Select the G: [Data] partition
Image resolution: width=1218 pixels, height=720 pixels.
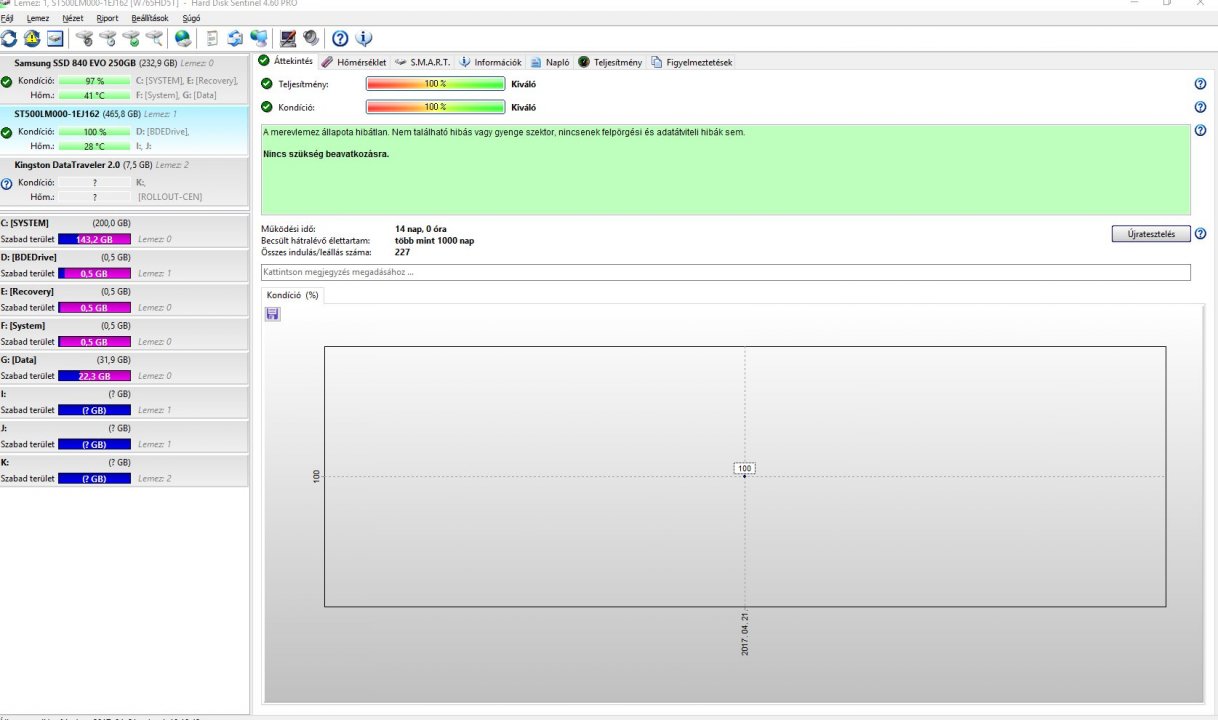click(124, 367)
